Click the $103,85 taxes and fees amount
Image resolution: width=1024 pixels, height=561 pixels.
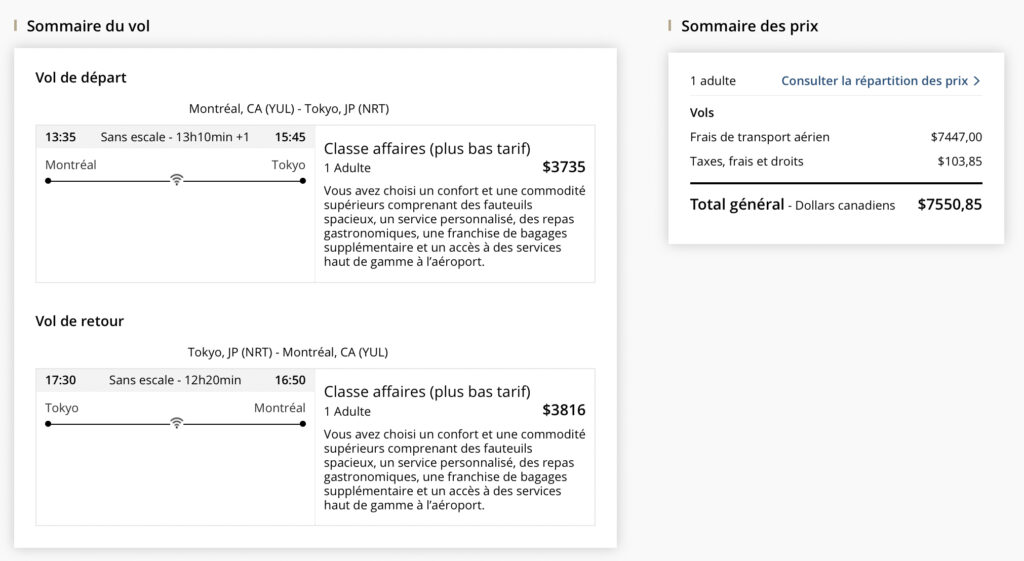click(959, 161)
